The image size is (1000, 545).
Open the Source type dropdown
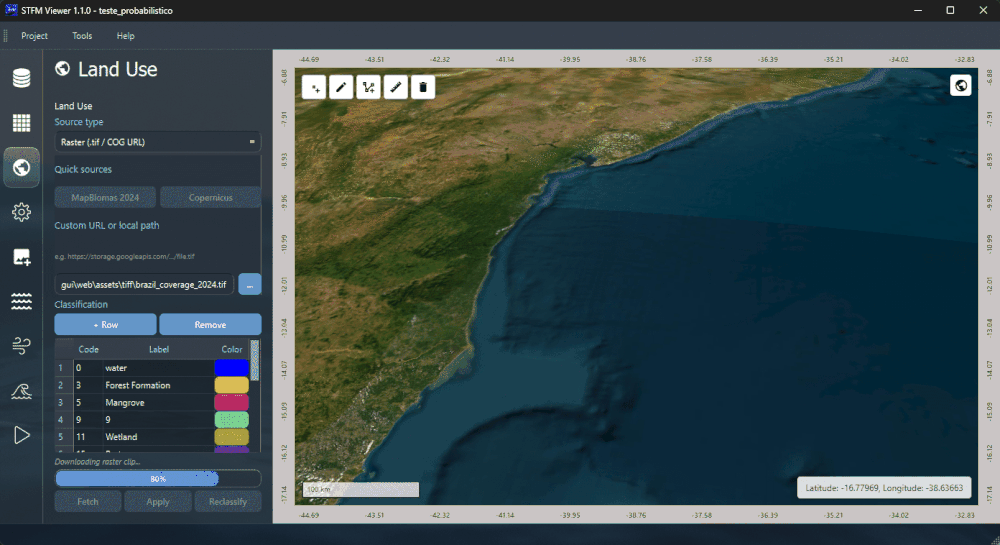pyautogui.click(x=158, y=142)
